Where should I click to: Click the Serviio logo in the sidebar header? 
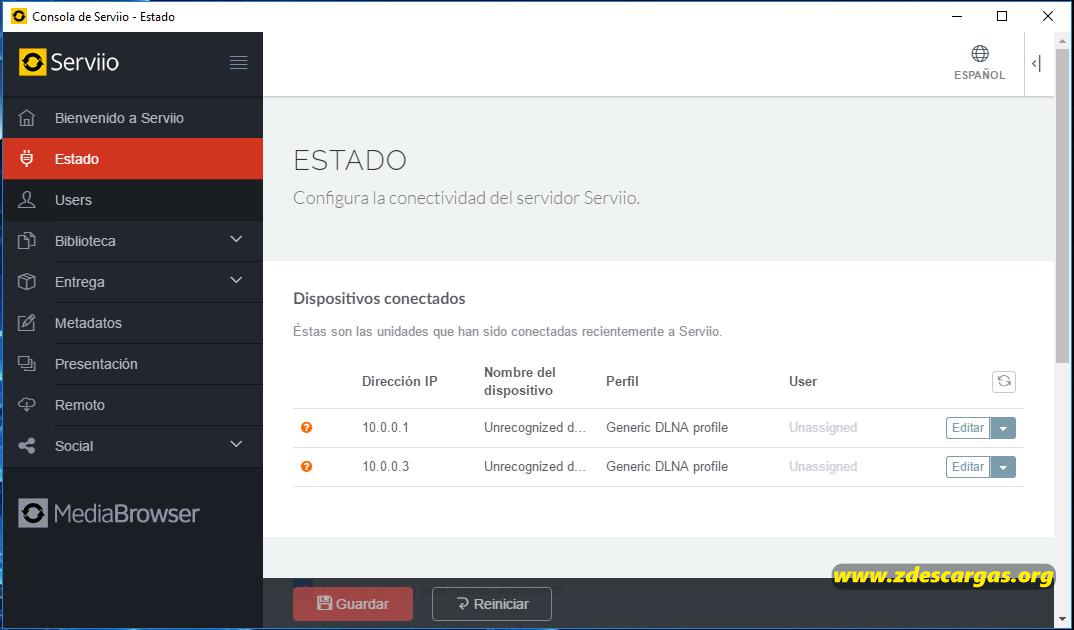(x=68, y=62)
